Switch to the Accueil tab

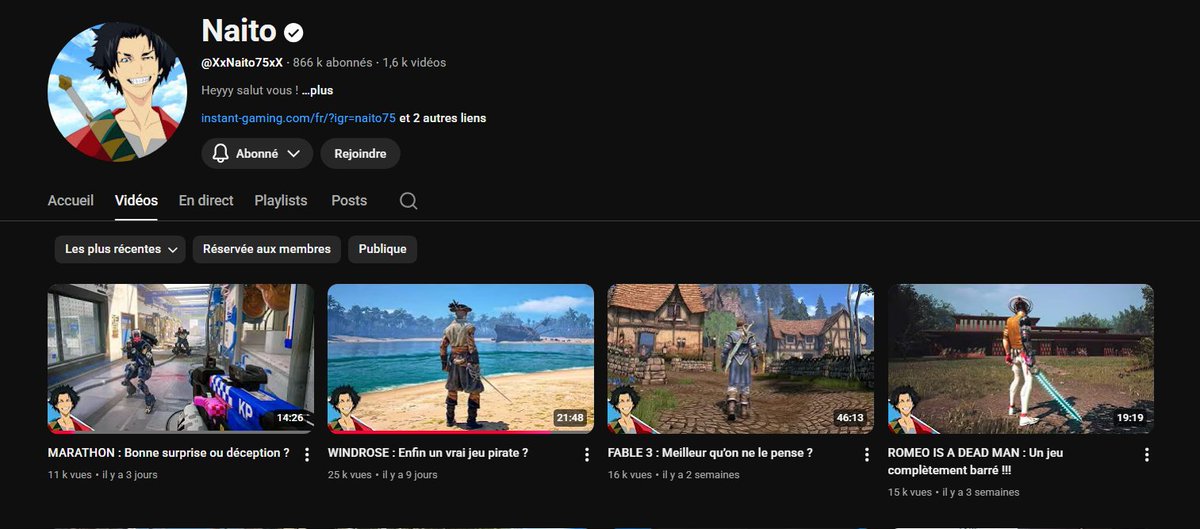coord(71,200)
